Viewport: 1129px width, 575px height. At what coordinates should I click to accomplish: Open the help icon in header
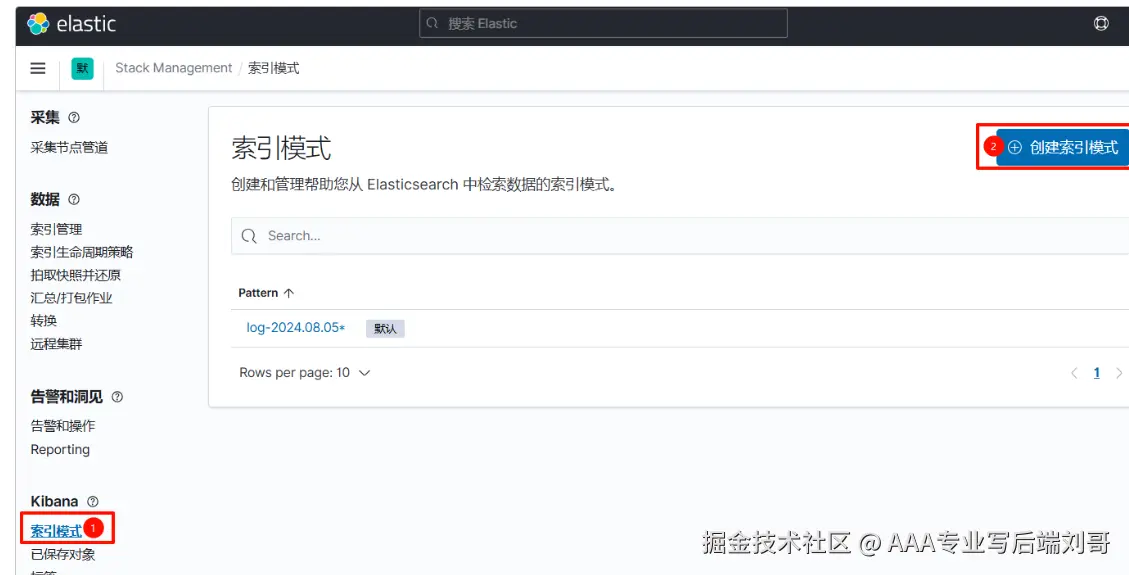pyautogui.click(x=1101, y=24)
